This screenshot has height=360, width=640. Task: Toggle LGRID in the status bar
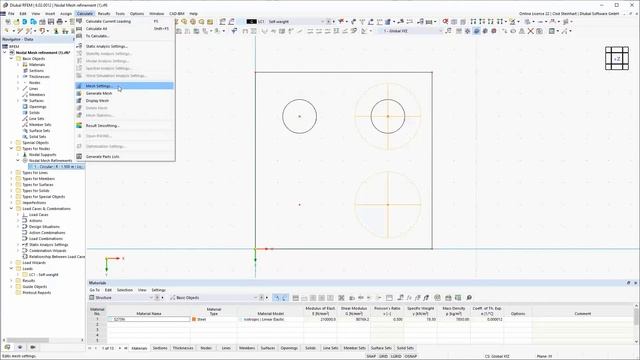point(396,356)
